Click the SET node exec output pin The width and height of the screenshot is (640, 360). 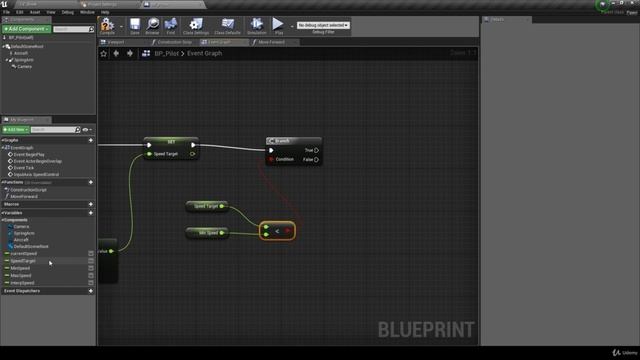click(193, 145)
